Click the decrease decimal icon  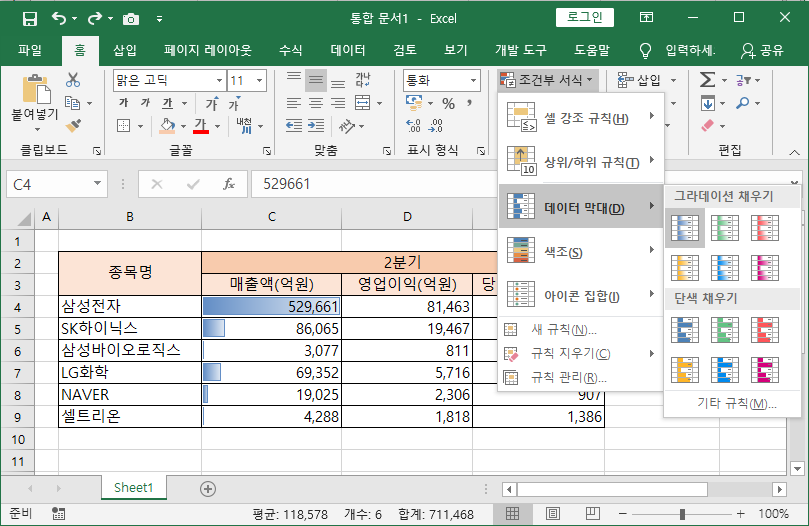pos(436,125)
